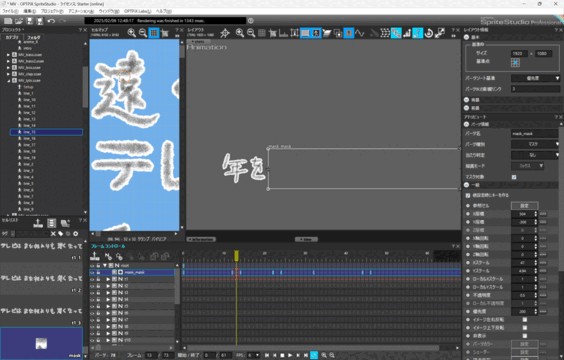Click the yellow playhead marker on timeline
This screenshot has width=564, height=360.
coord(236,255)
